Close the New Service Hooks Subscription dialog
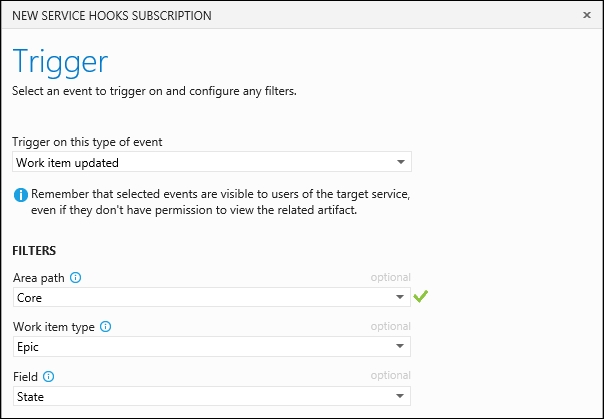This screenshot has width=604, height=419. [x=587, y=15]
